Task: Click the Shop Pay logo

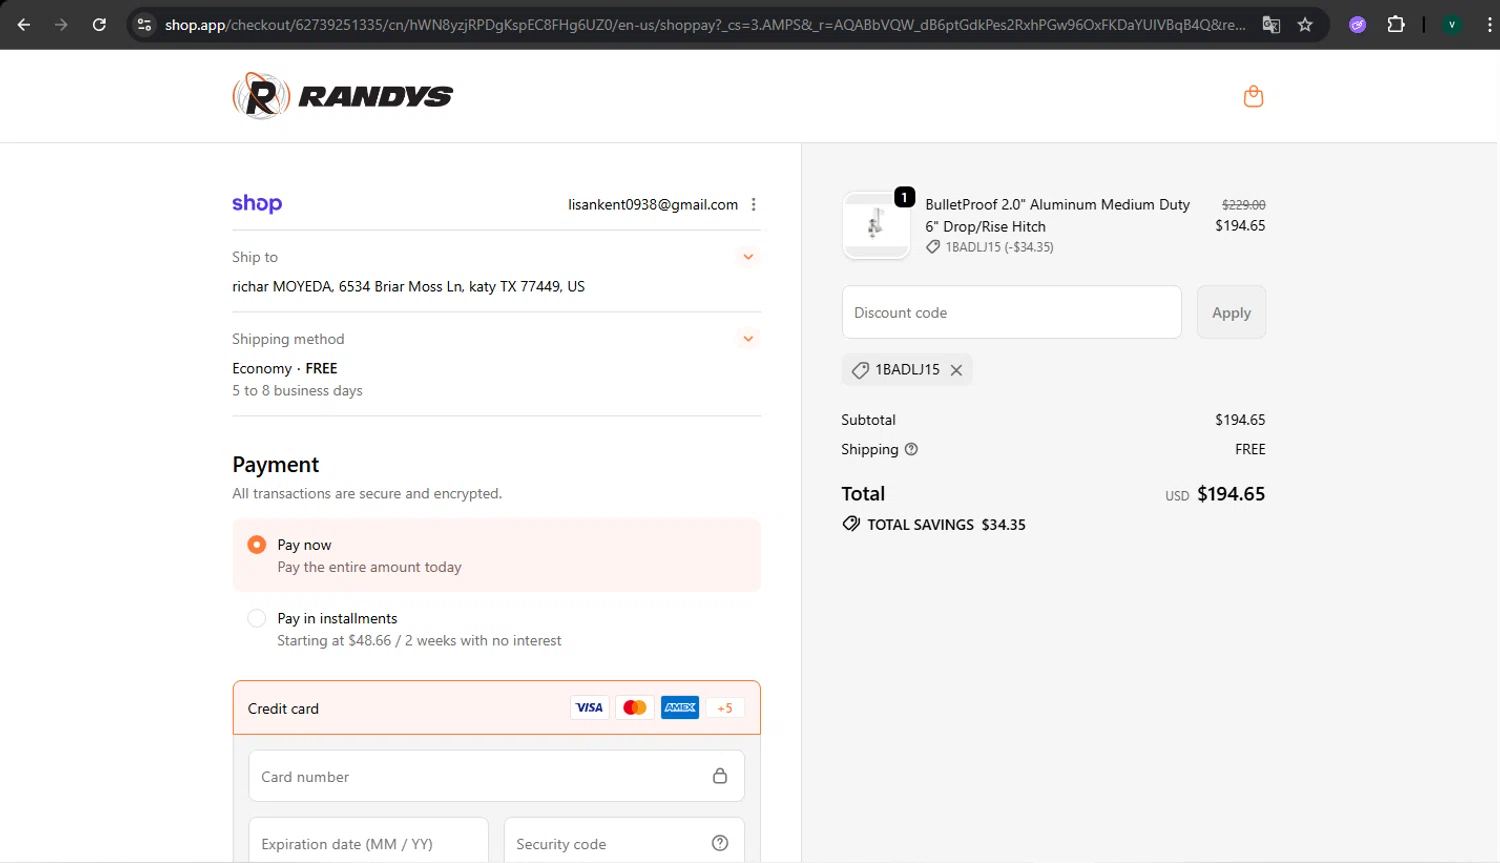Action: coord(257,204)
